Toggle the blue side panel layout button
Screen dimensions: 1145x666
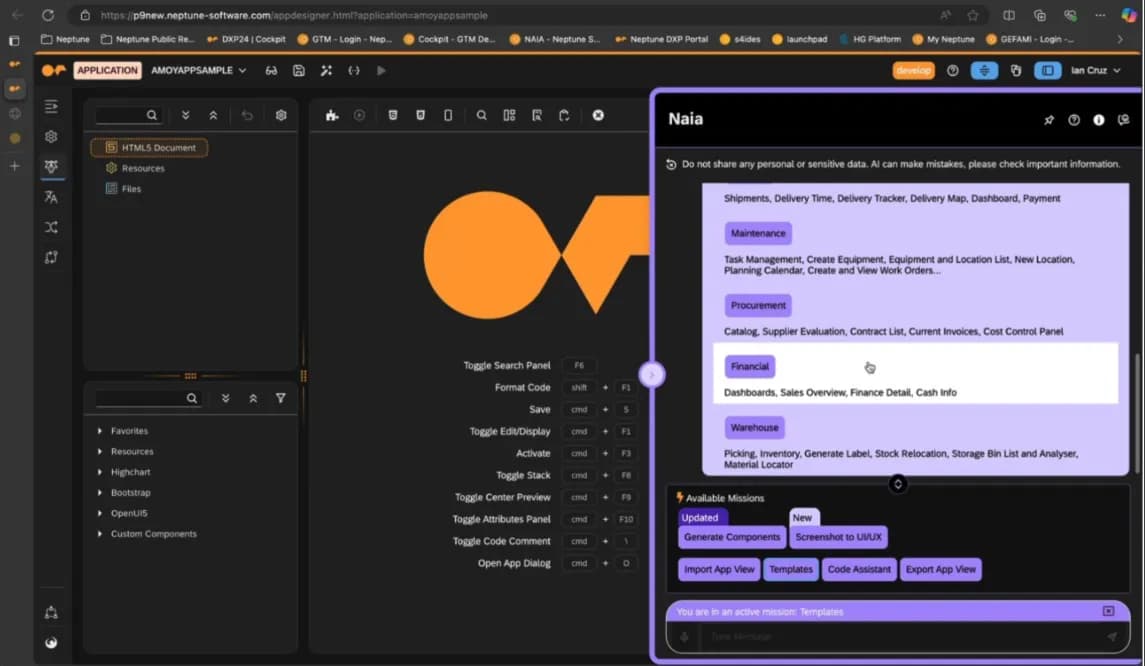click(1047, 71)
